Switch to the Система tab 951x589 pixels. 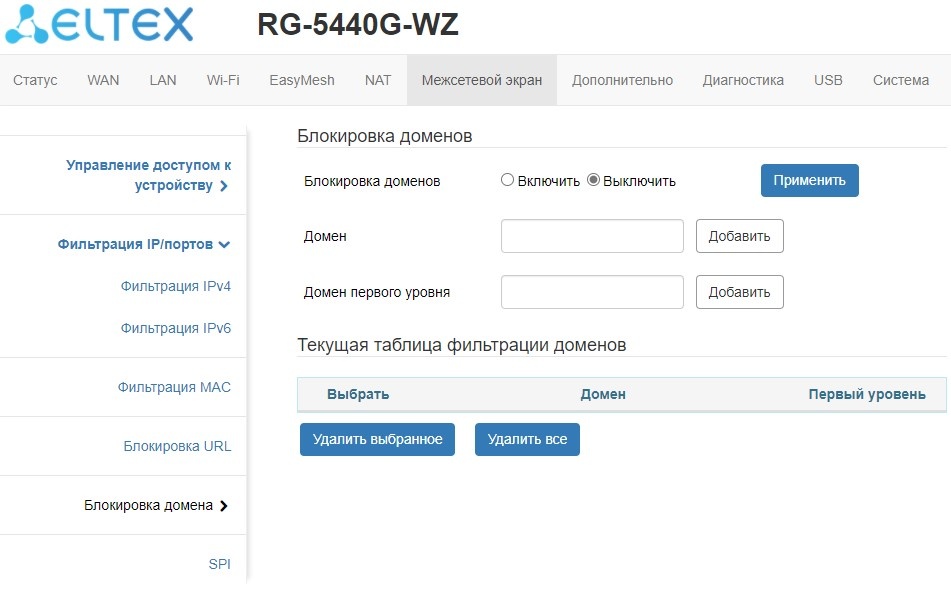tap(901, 80)
